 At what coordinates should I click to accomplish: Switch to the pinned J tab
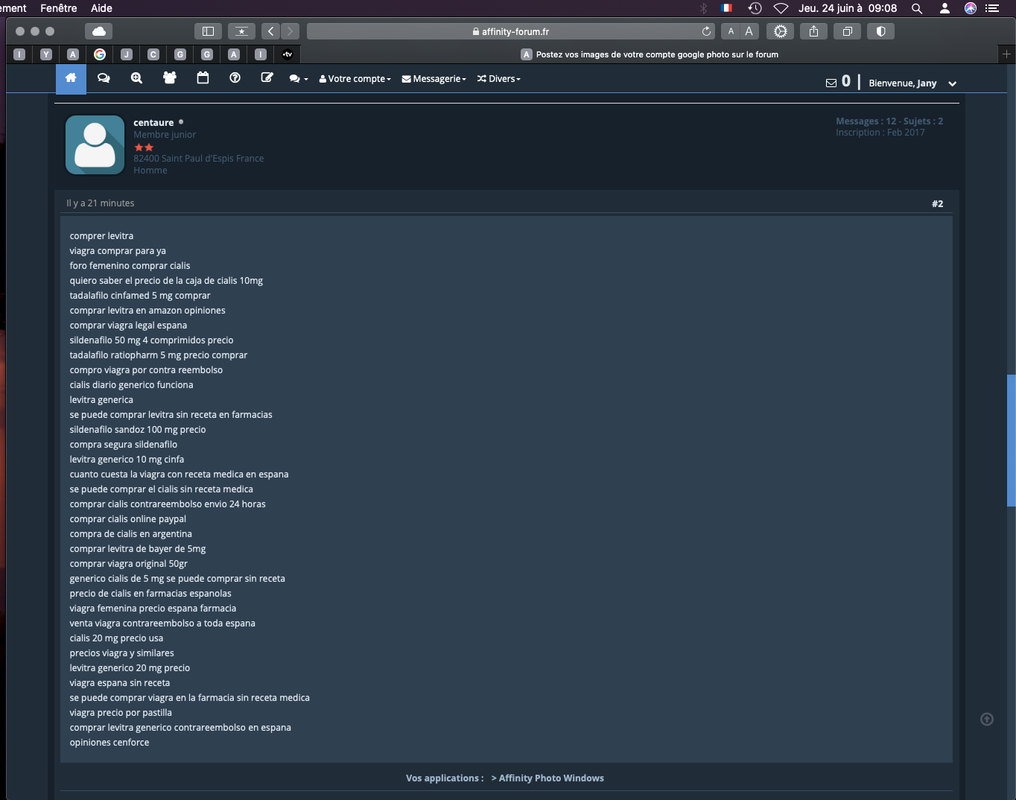(126, 54)
